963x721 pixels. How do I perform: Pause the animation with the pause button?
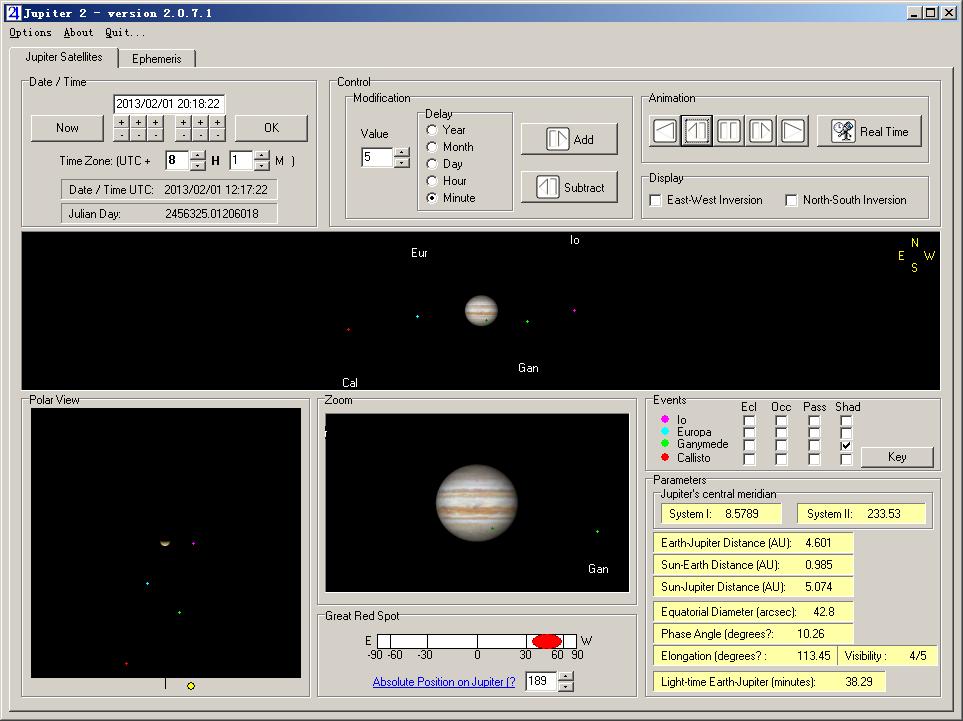point(729,130)
